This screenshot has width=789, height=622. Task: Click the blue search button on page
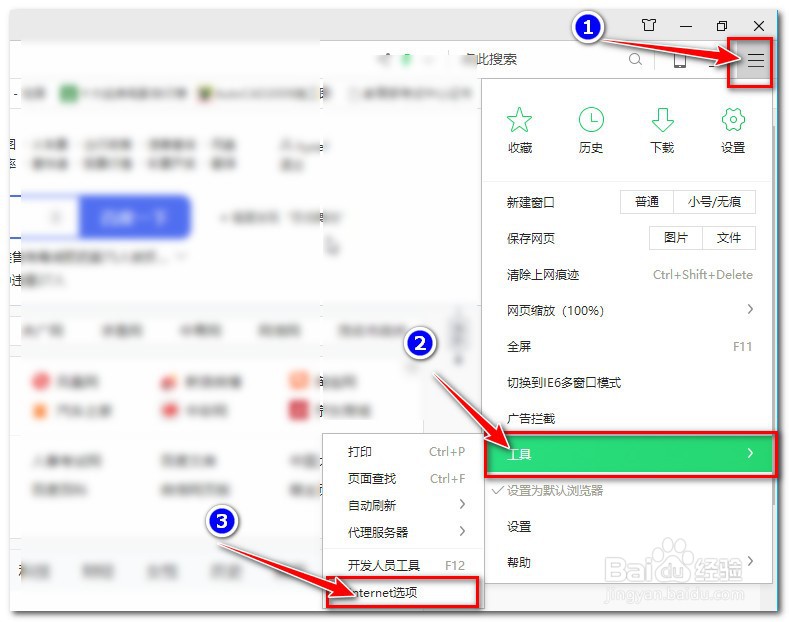click(135, 217)
